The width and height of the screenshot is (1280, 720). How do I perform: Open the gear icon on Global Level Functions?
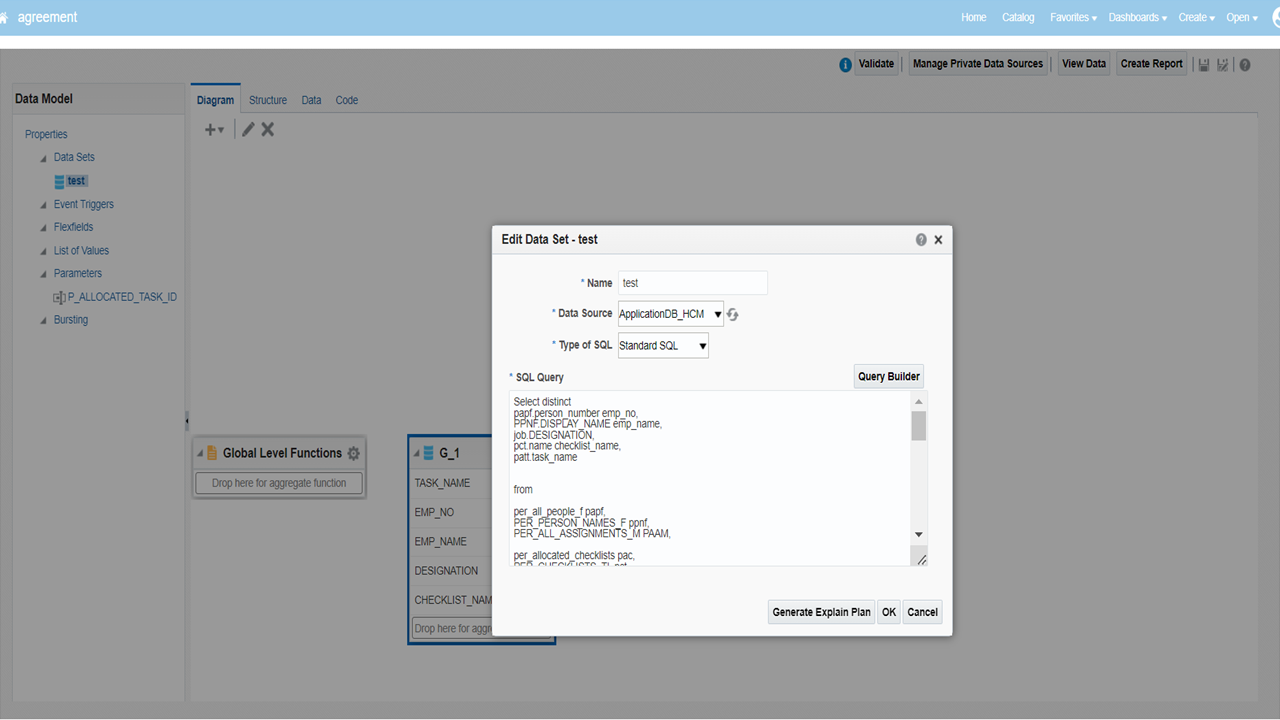(x=353, y=453)
